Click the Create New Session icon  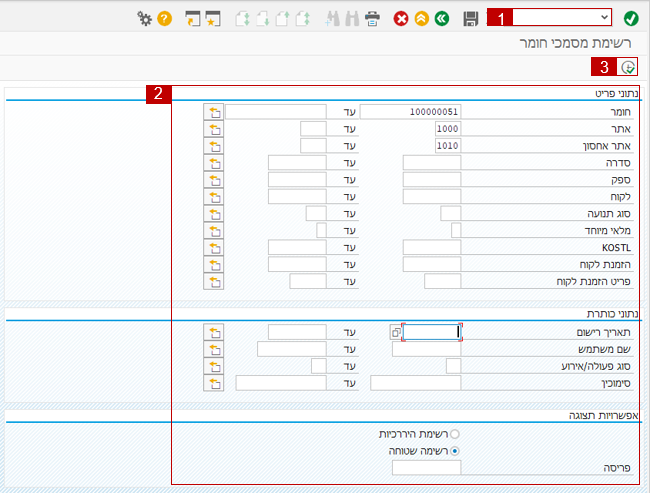click(x=193, y=19)
